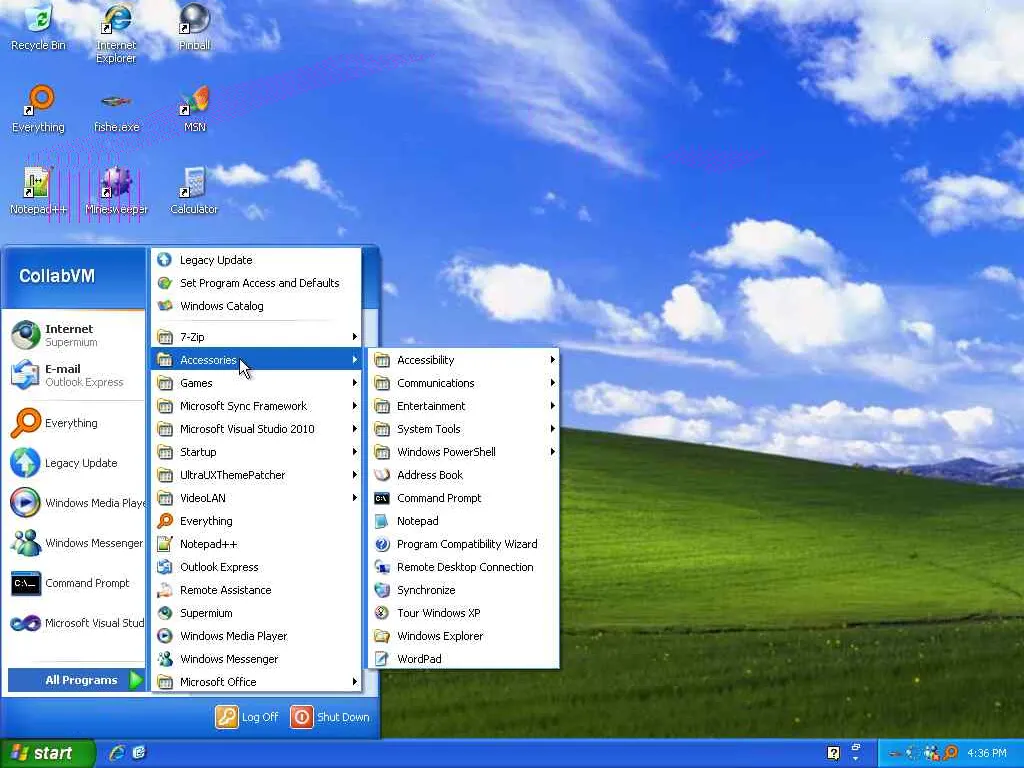The height and width of the screenshot is (768, 1024).
Task: Click the help question mark taskbar icon
Action: 833,753
